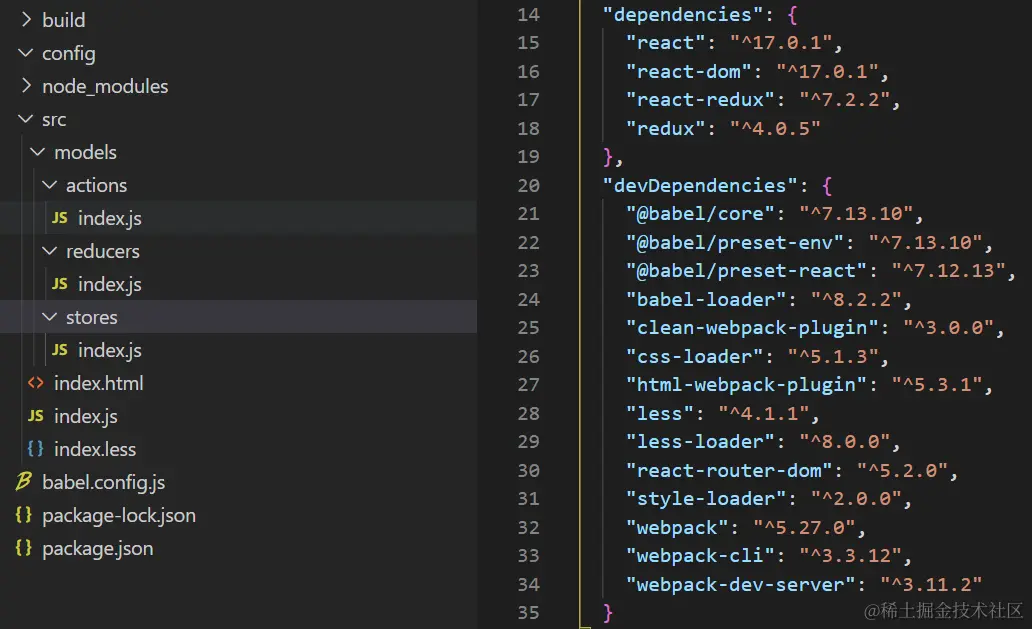Click JS icon of index.js under src

(36, 416)
